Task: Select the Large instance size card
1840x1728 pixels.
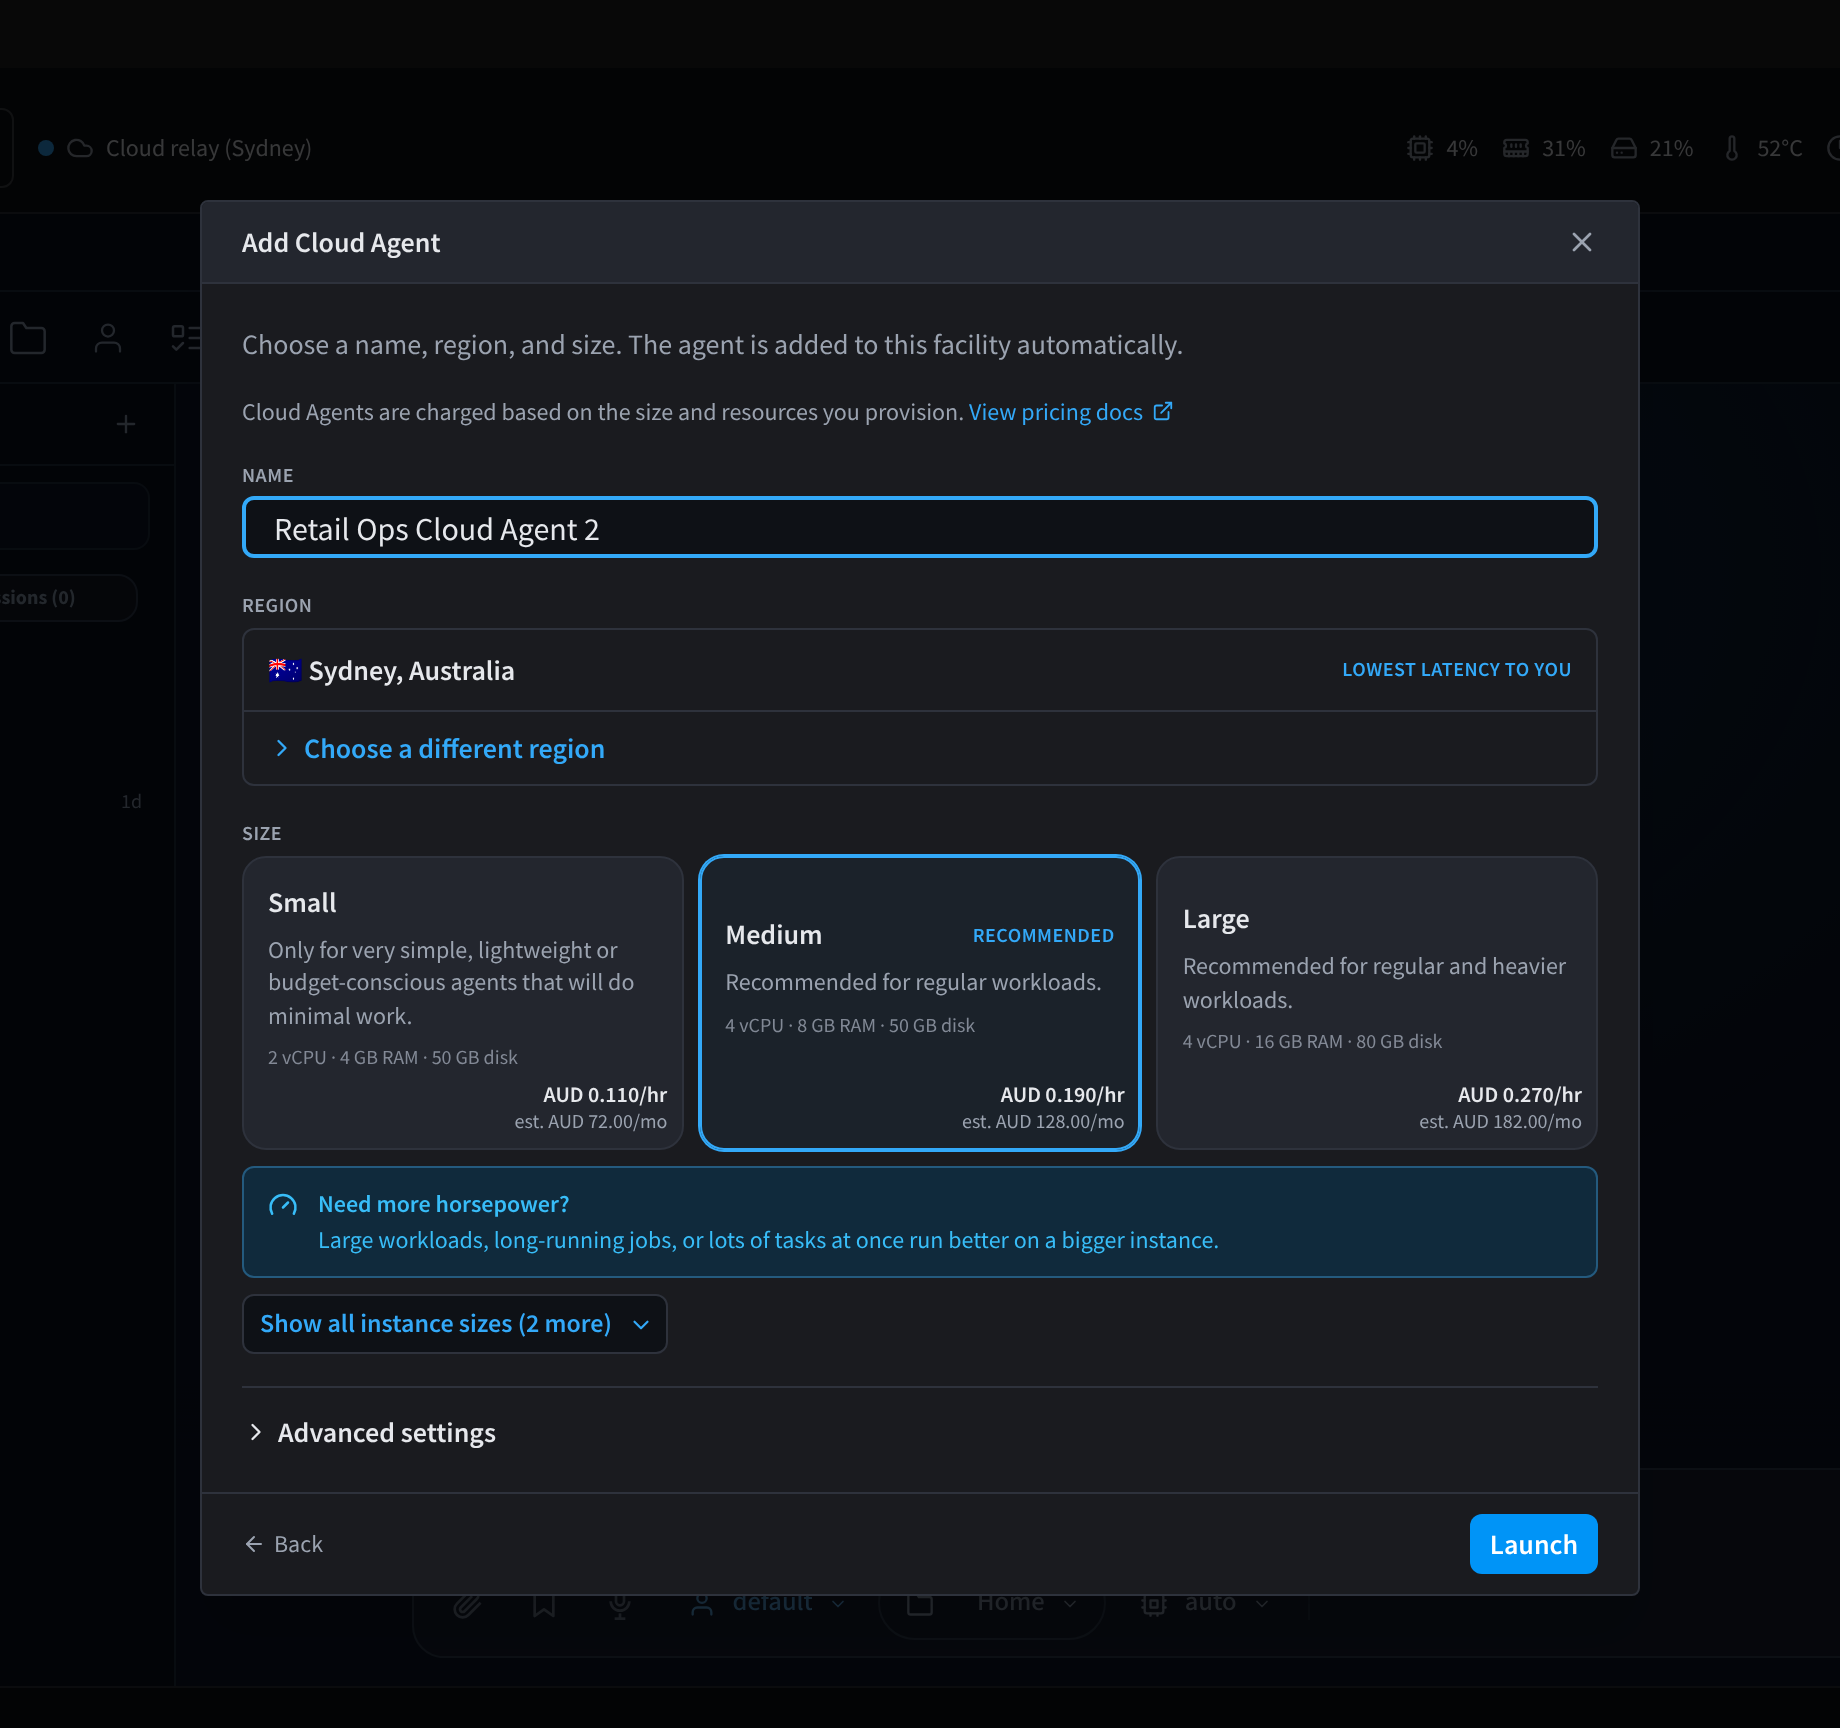Action: 1376,1002
